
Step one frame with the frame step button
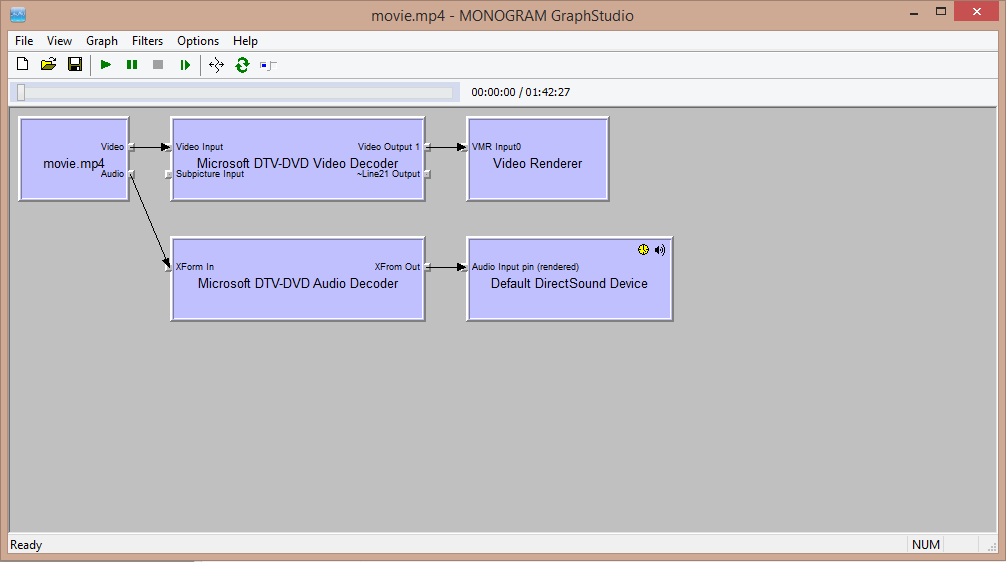185,65
